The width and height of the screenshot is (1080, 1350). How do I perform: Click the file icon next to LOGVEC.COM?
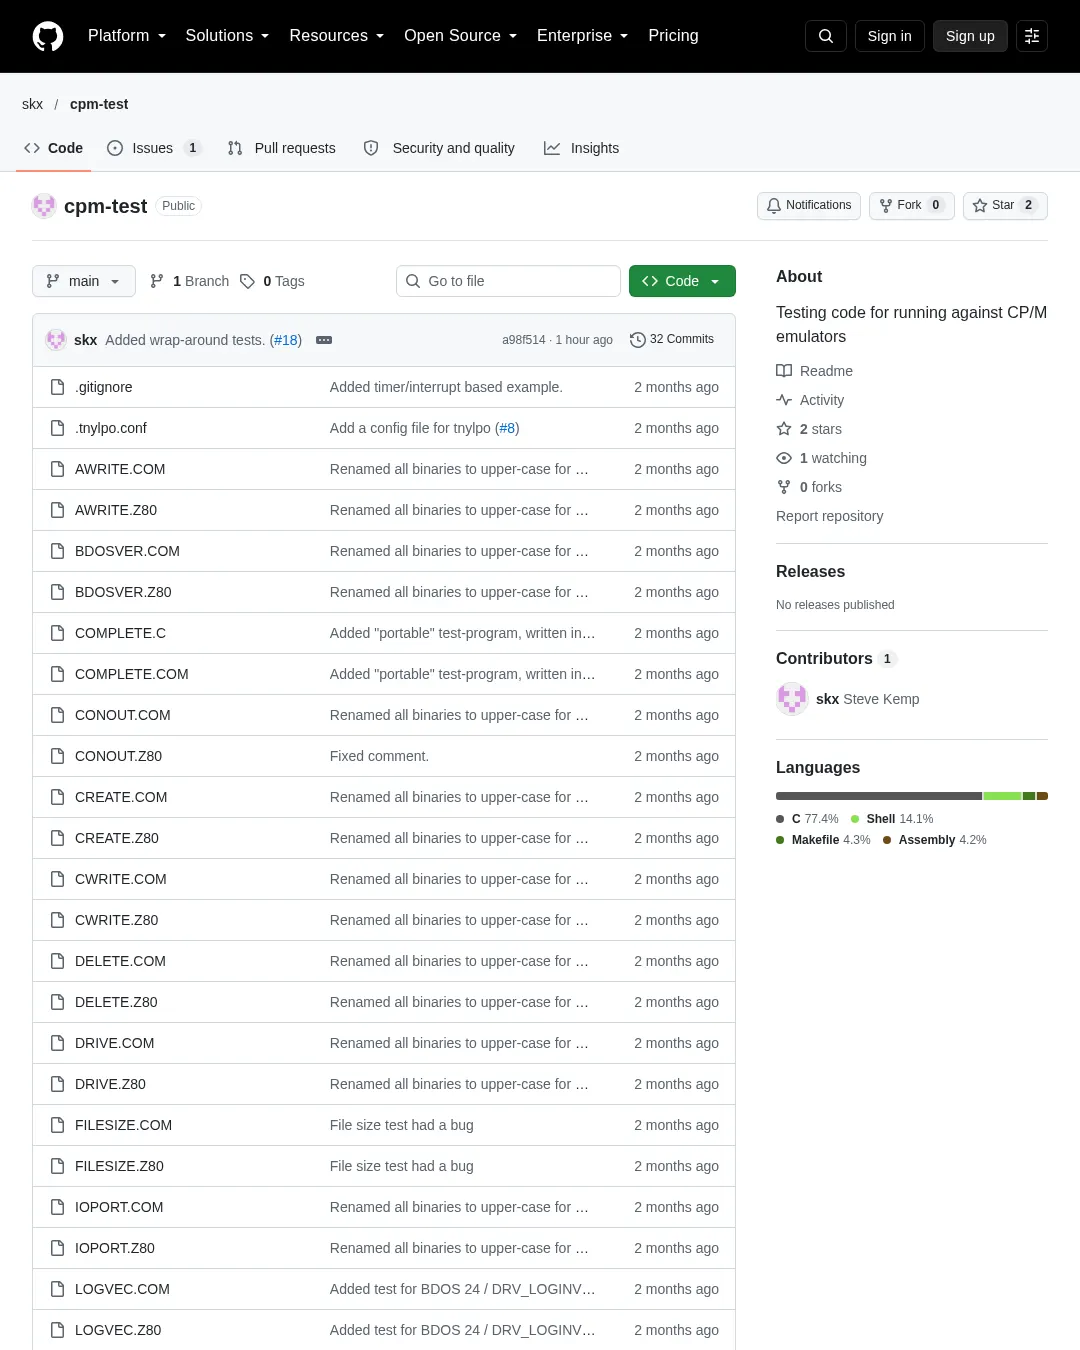pos(58,1289)
